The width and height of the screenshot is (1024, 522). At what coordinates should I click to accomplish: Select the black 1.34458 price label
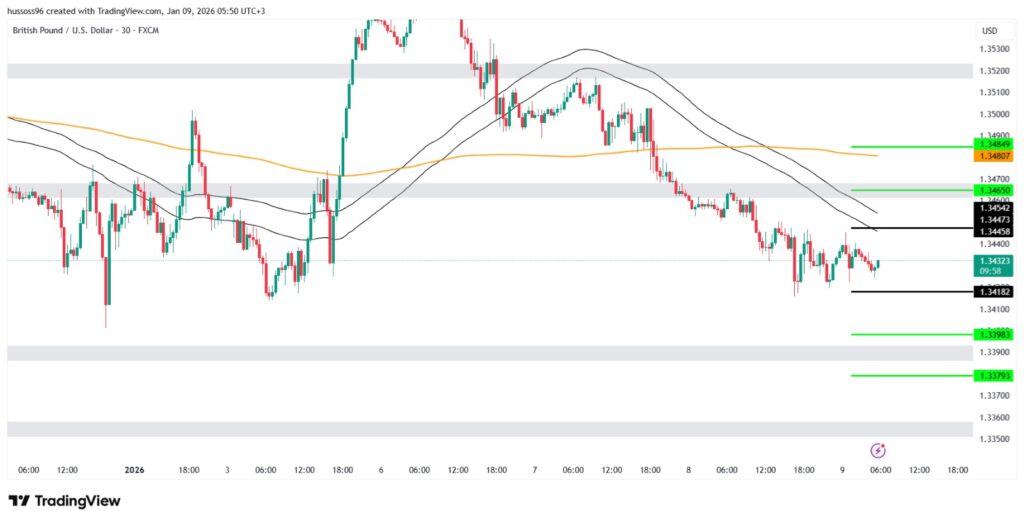point(994,231)
